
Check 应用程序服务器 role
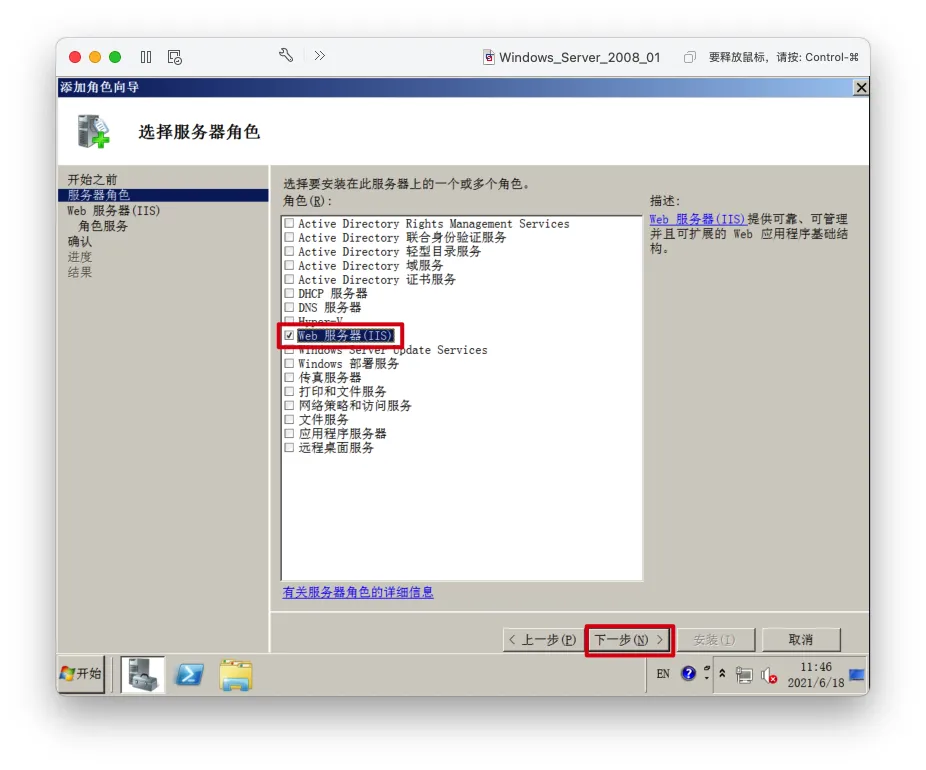point(289,433)
